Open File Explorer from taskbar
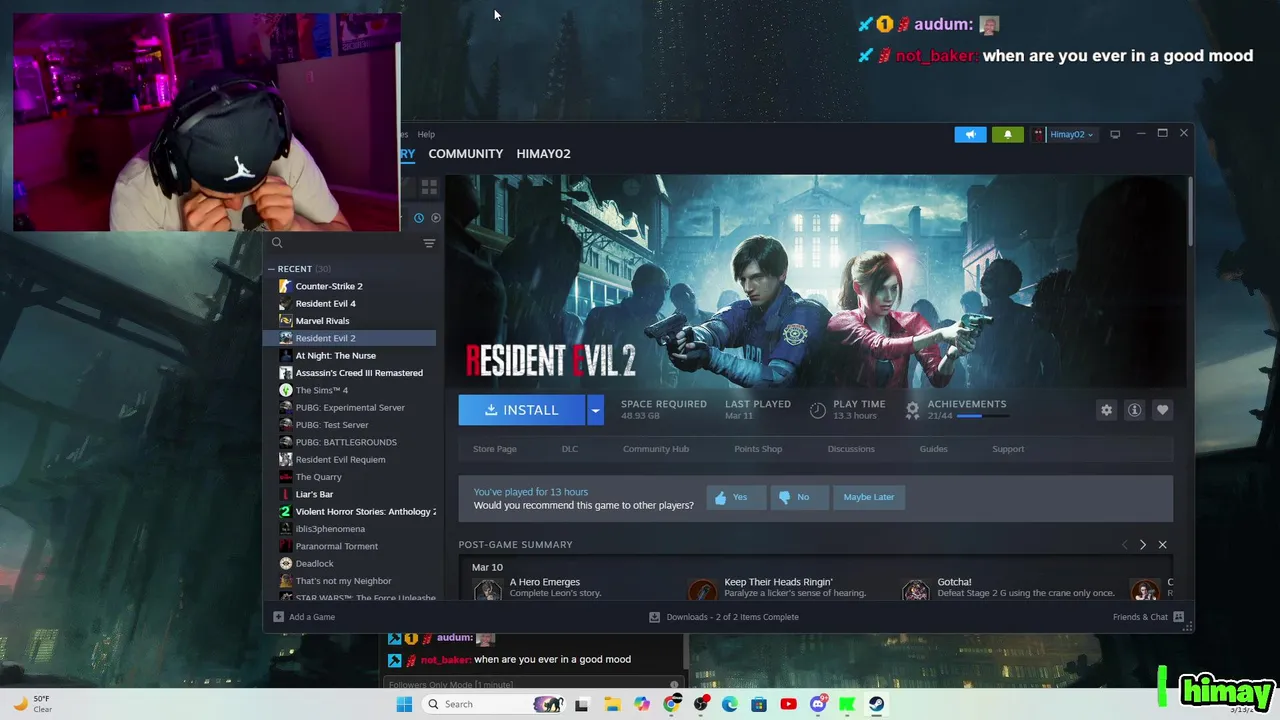The height and width of the screenshot is (720, 1280). (611, 704)
